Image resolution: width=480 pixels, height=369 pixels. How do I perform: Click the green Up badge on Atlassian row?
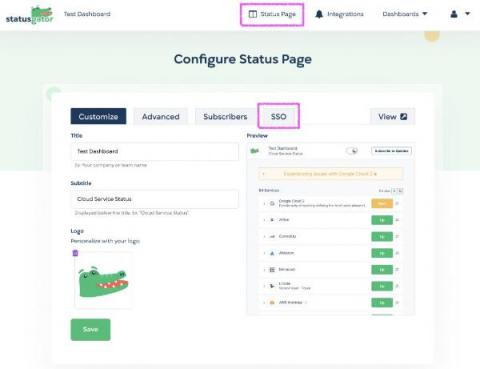(x=382, y=253)
